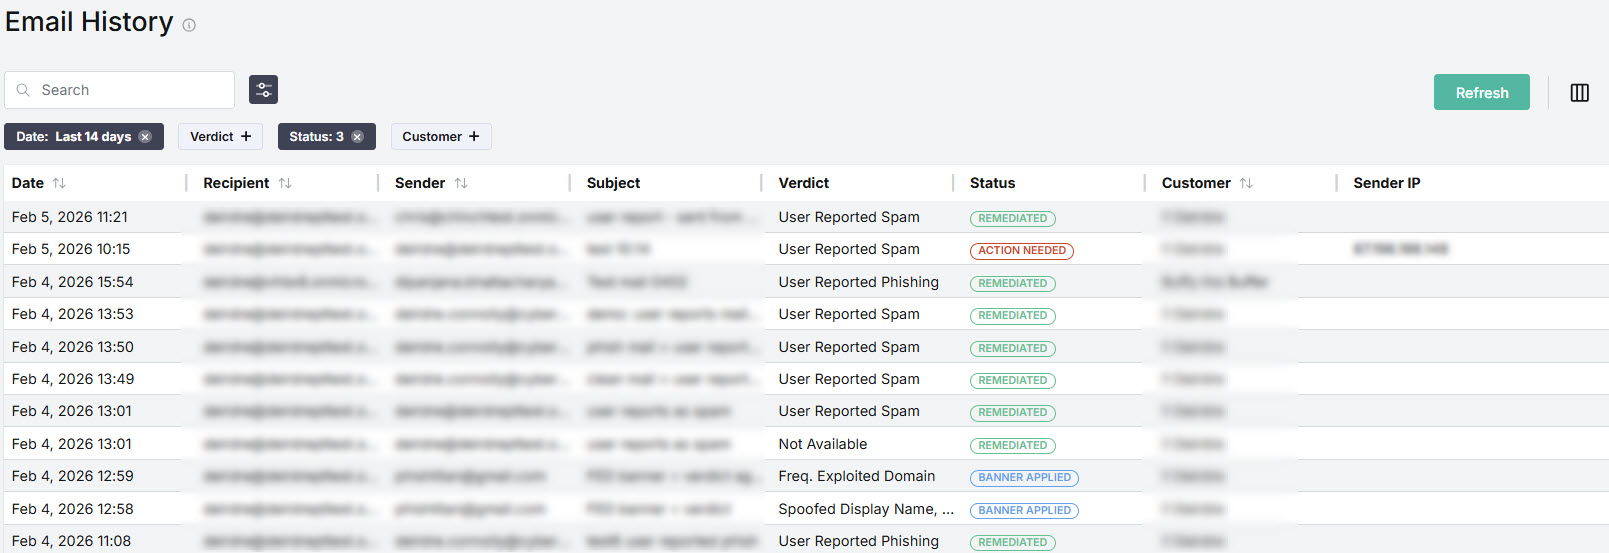
Task: Click the Spoofed Display Name verdict
Action: pos(866,509)
